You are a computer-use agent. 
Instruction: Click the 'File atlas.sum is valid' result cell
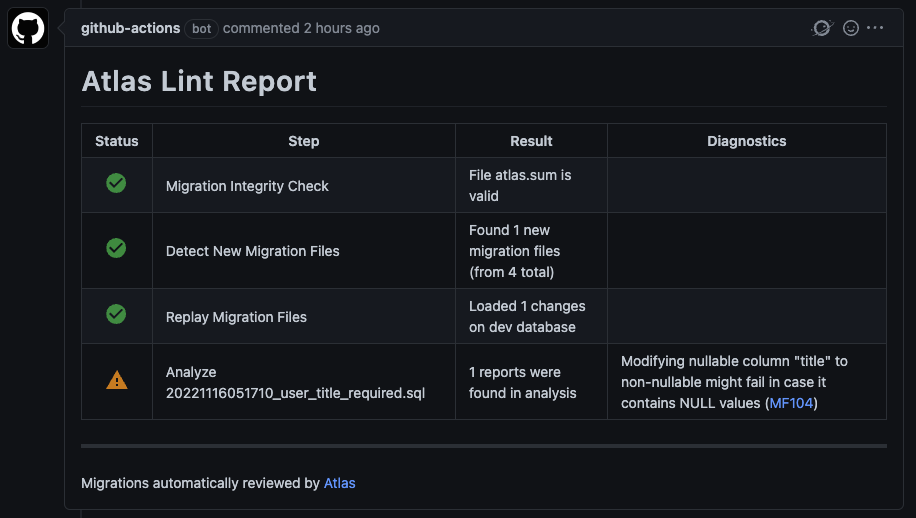coord(531,185)
